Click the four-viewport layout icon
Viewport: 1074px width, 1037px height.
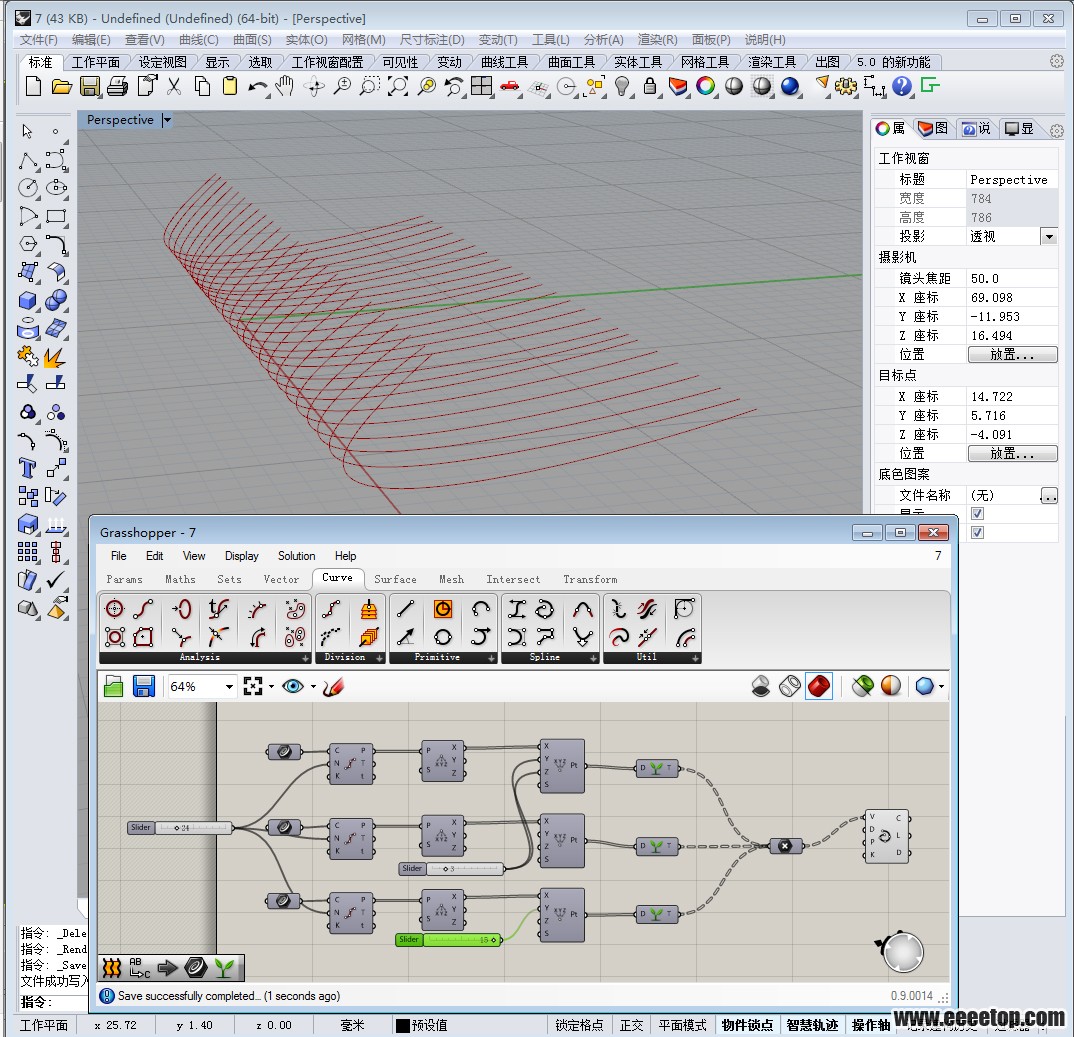coord(482,87)
